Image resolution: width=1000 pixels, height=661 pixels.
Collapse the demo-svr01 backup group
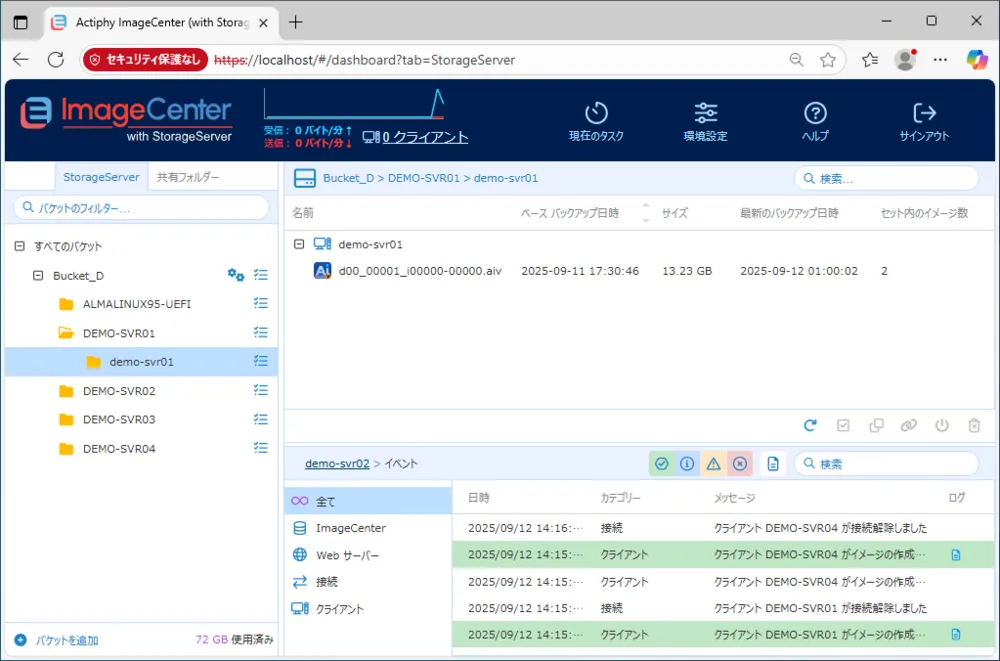tap(301, 243)
